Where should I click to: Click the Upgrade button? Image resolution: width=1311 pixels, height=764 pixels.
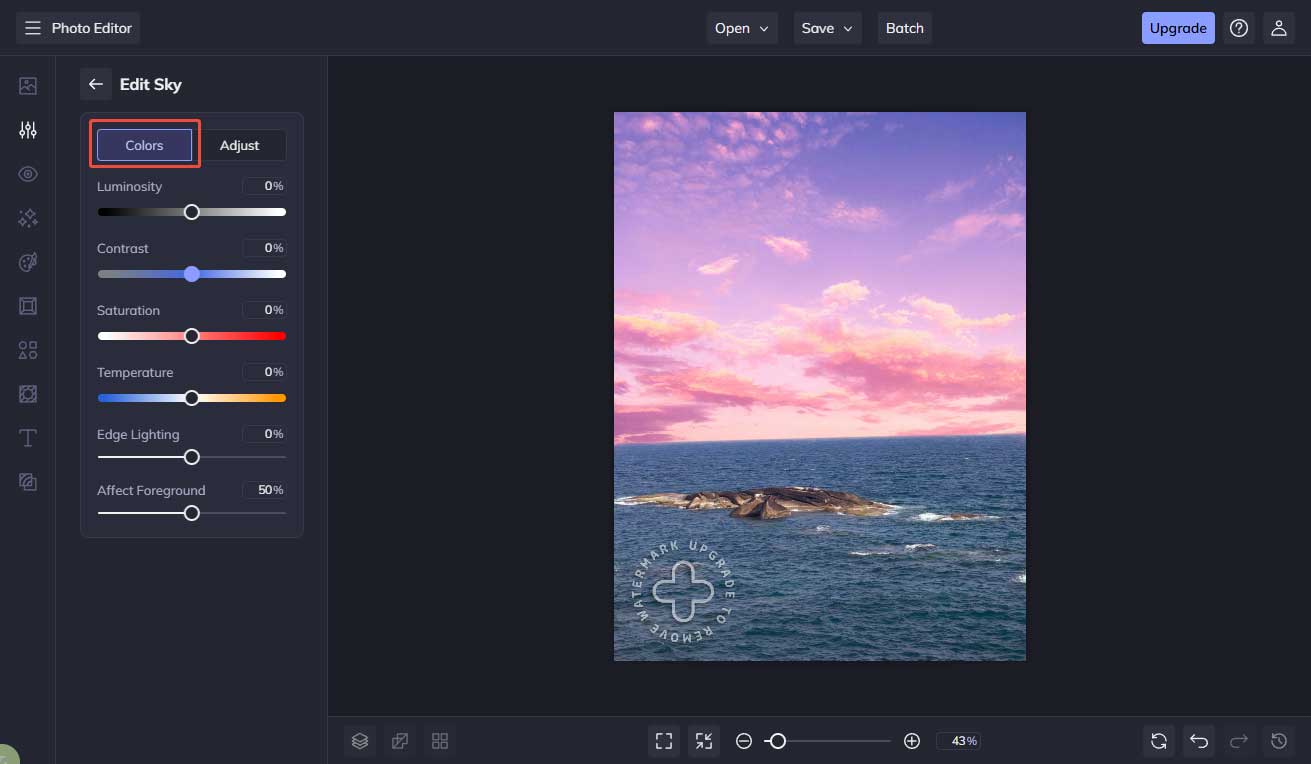(x=1177, y=28)
